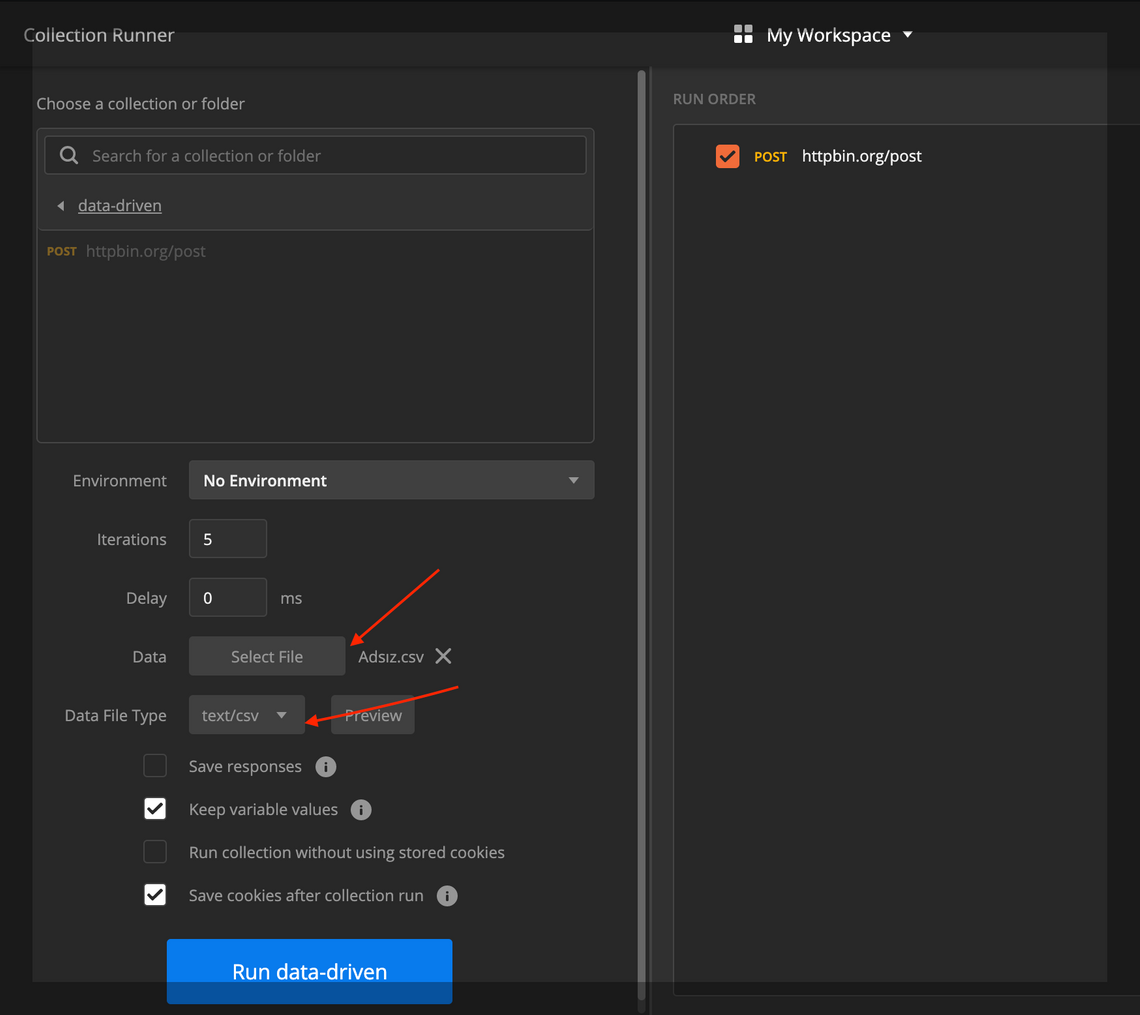Uncheck Keep variable values
The width and height of the screenshot is (1140, 1015).
coord(155,809)
